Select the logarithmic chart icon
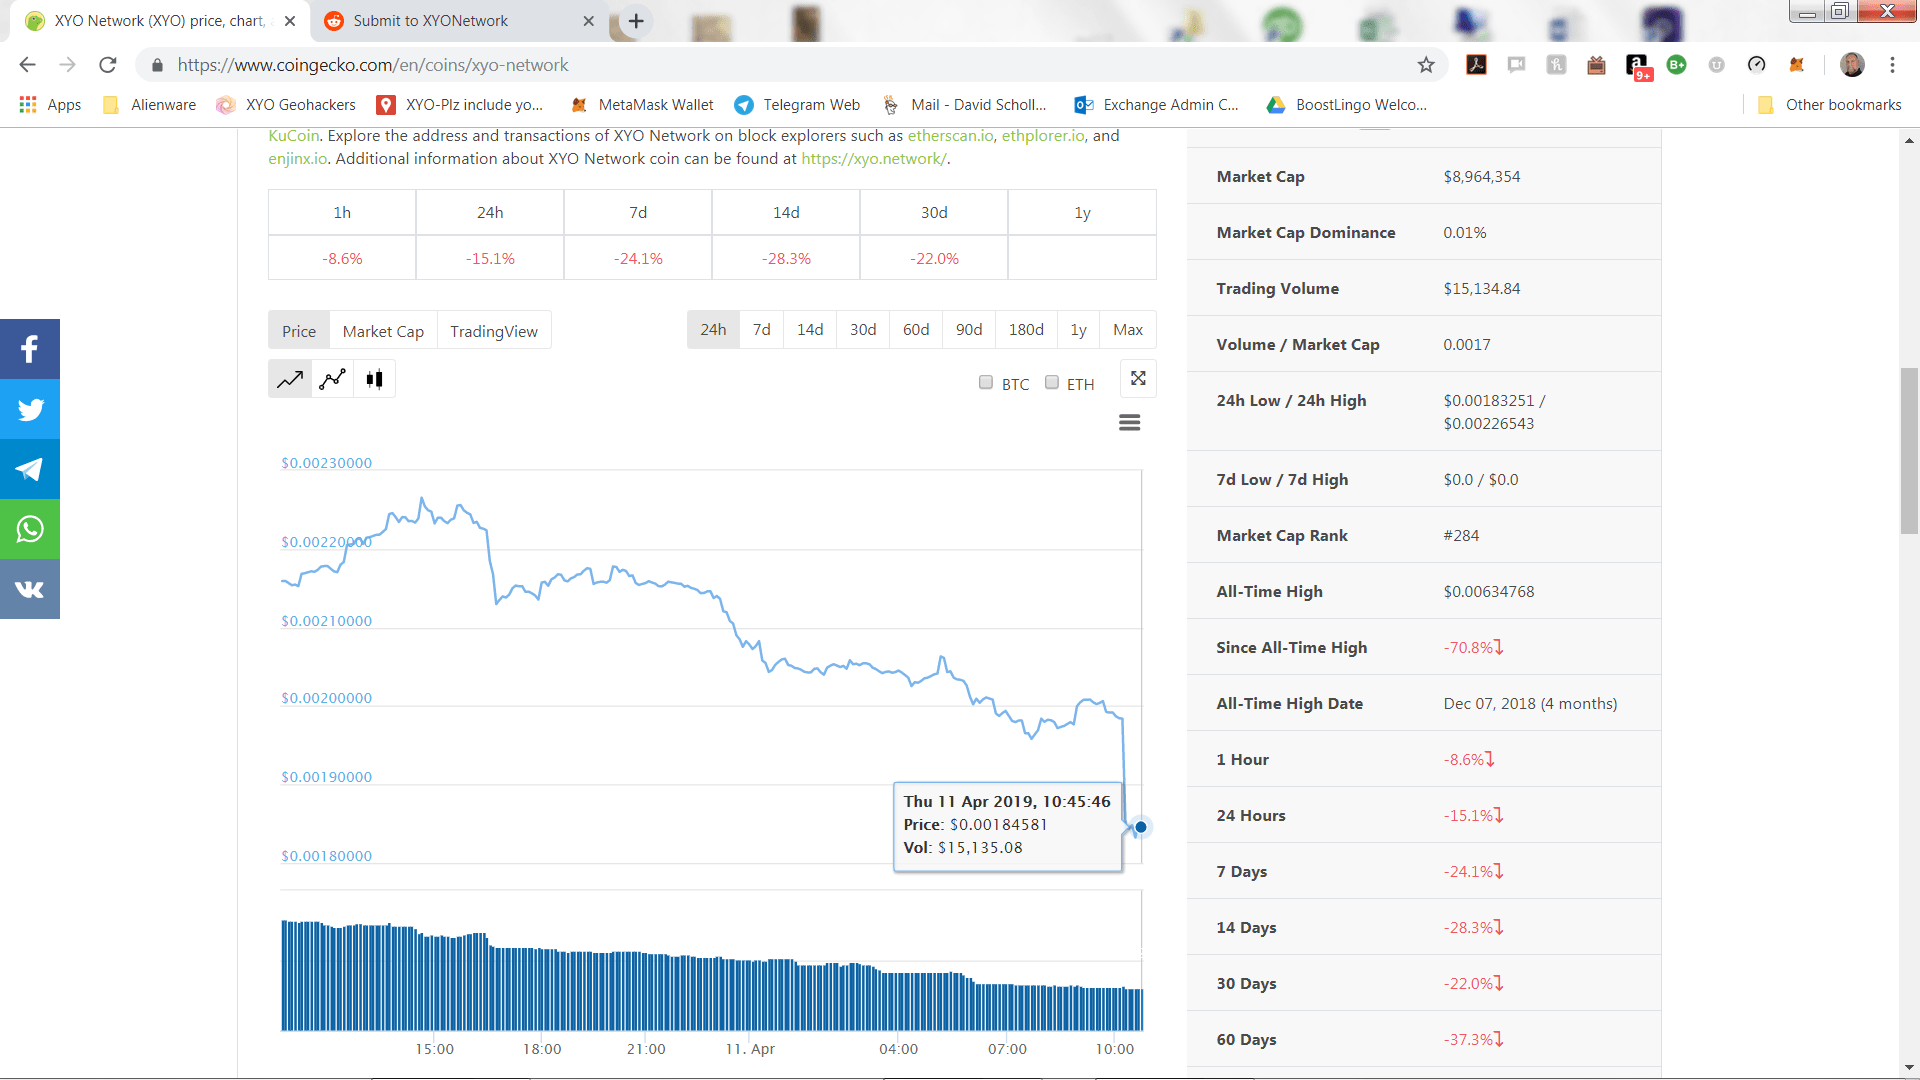 332,378
